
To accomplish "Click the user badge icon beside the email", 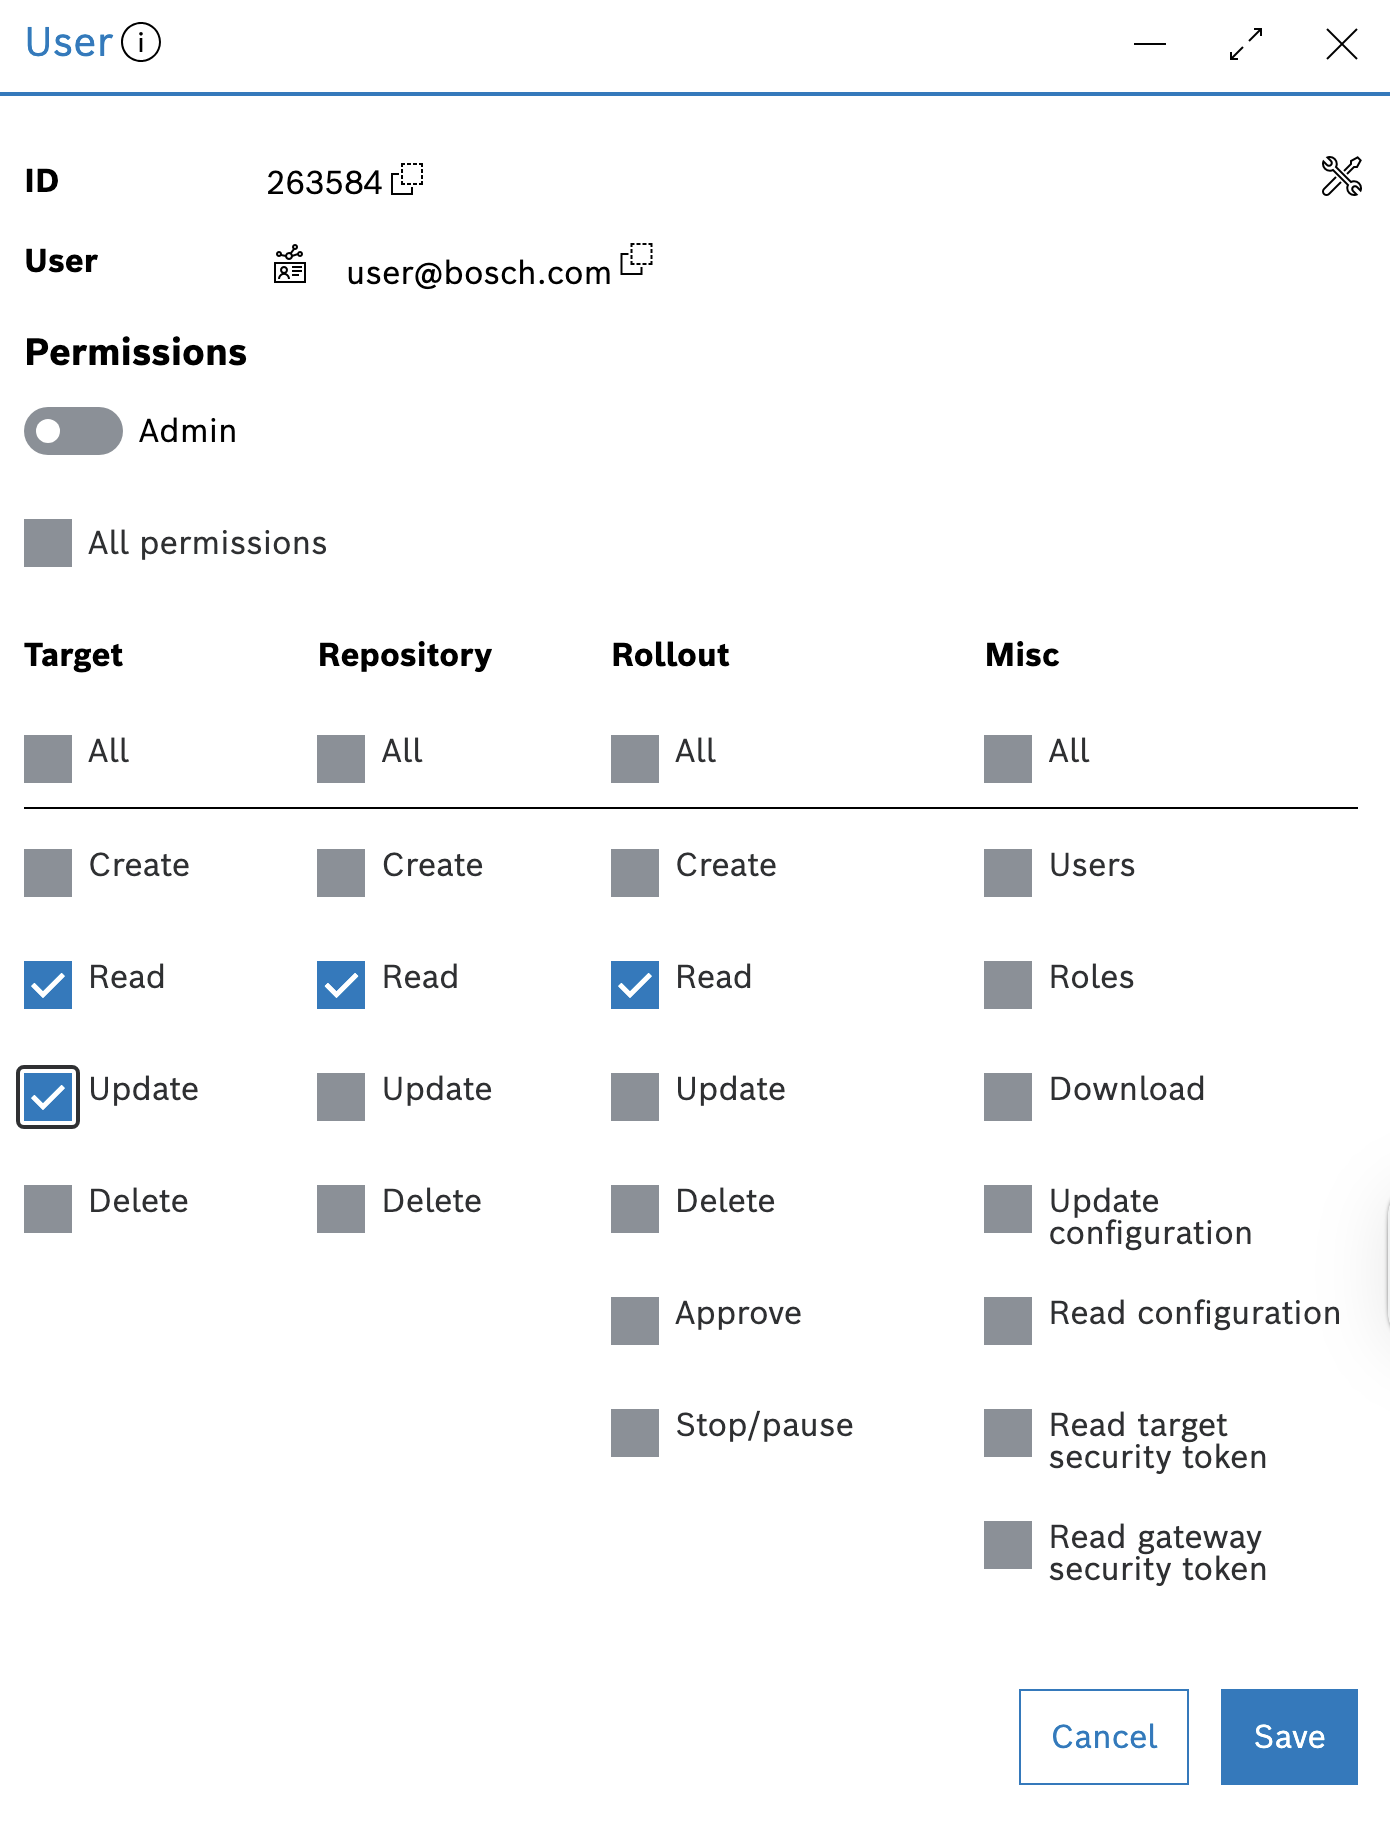I will pyautogui.click(x=290, y=266).
